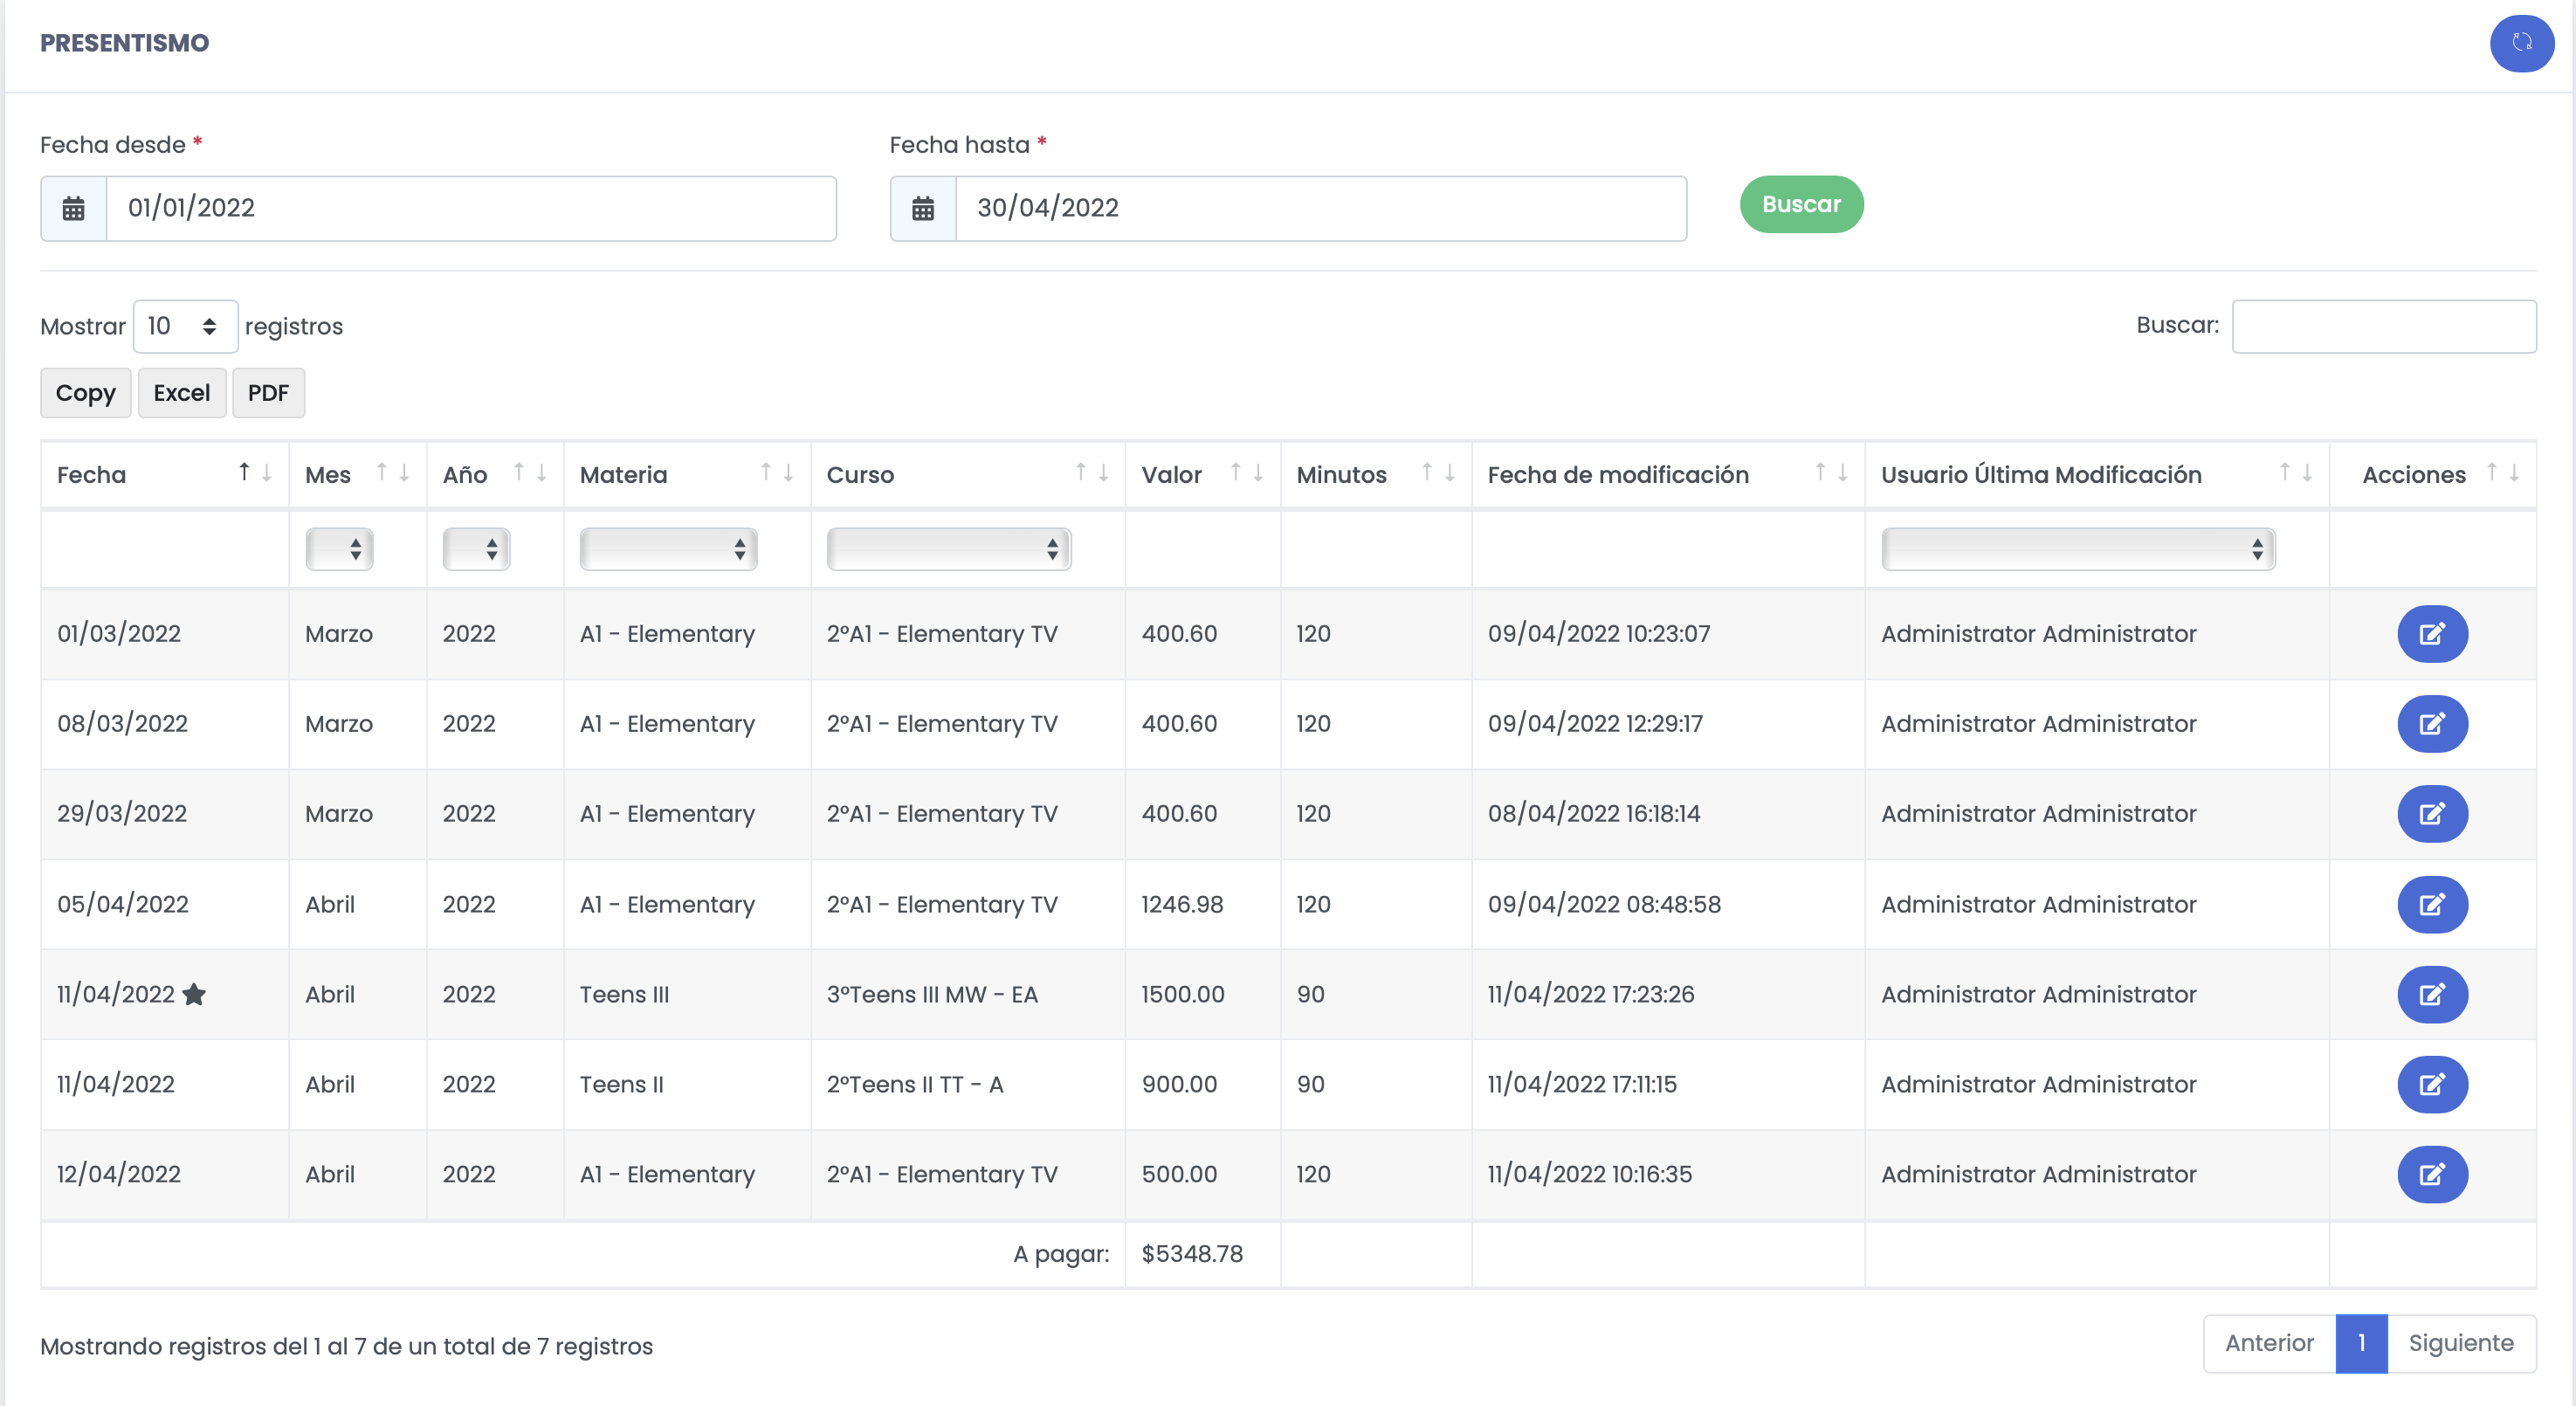2576x1406 pixels.
Task: Export table to PDF
Action: 268,393
